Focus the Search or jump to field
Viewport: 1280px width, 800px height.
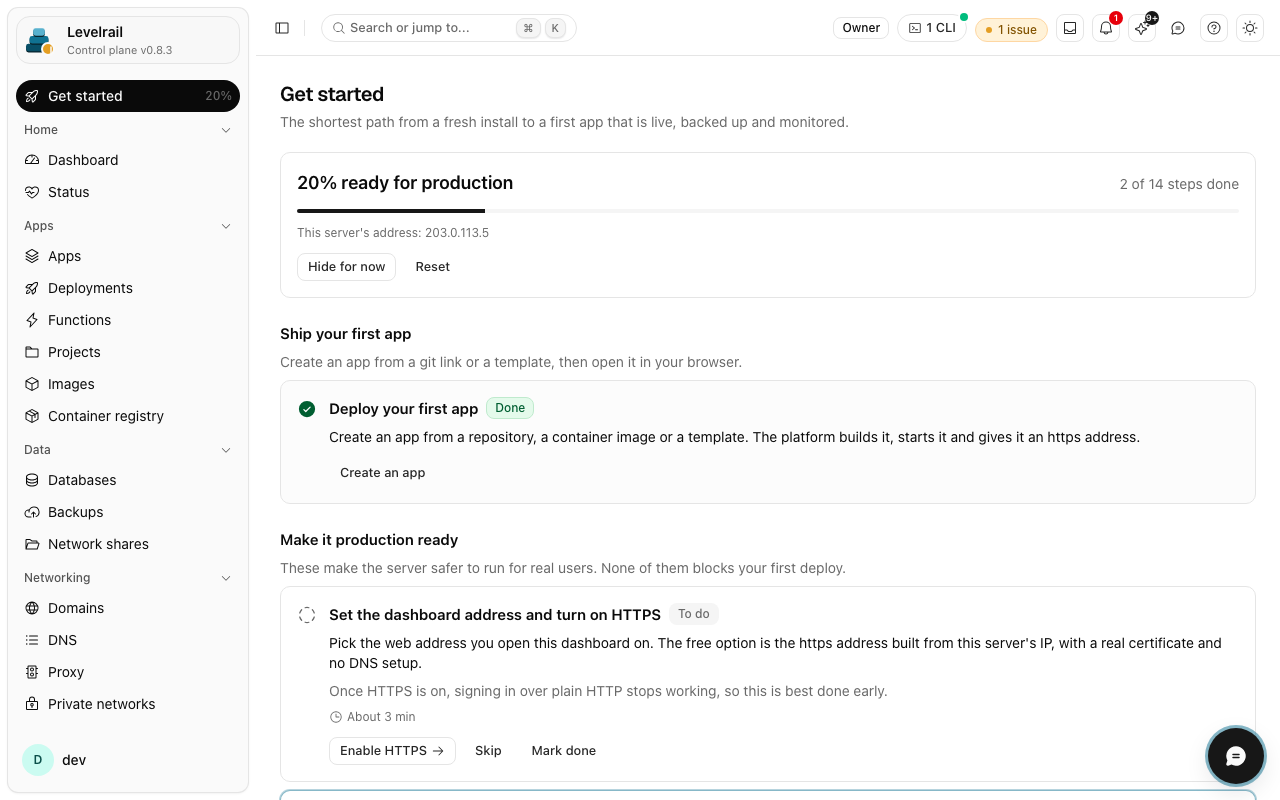[449, 28]
